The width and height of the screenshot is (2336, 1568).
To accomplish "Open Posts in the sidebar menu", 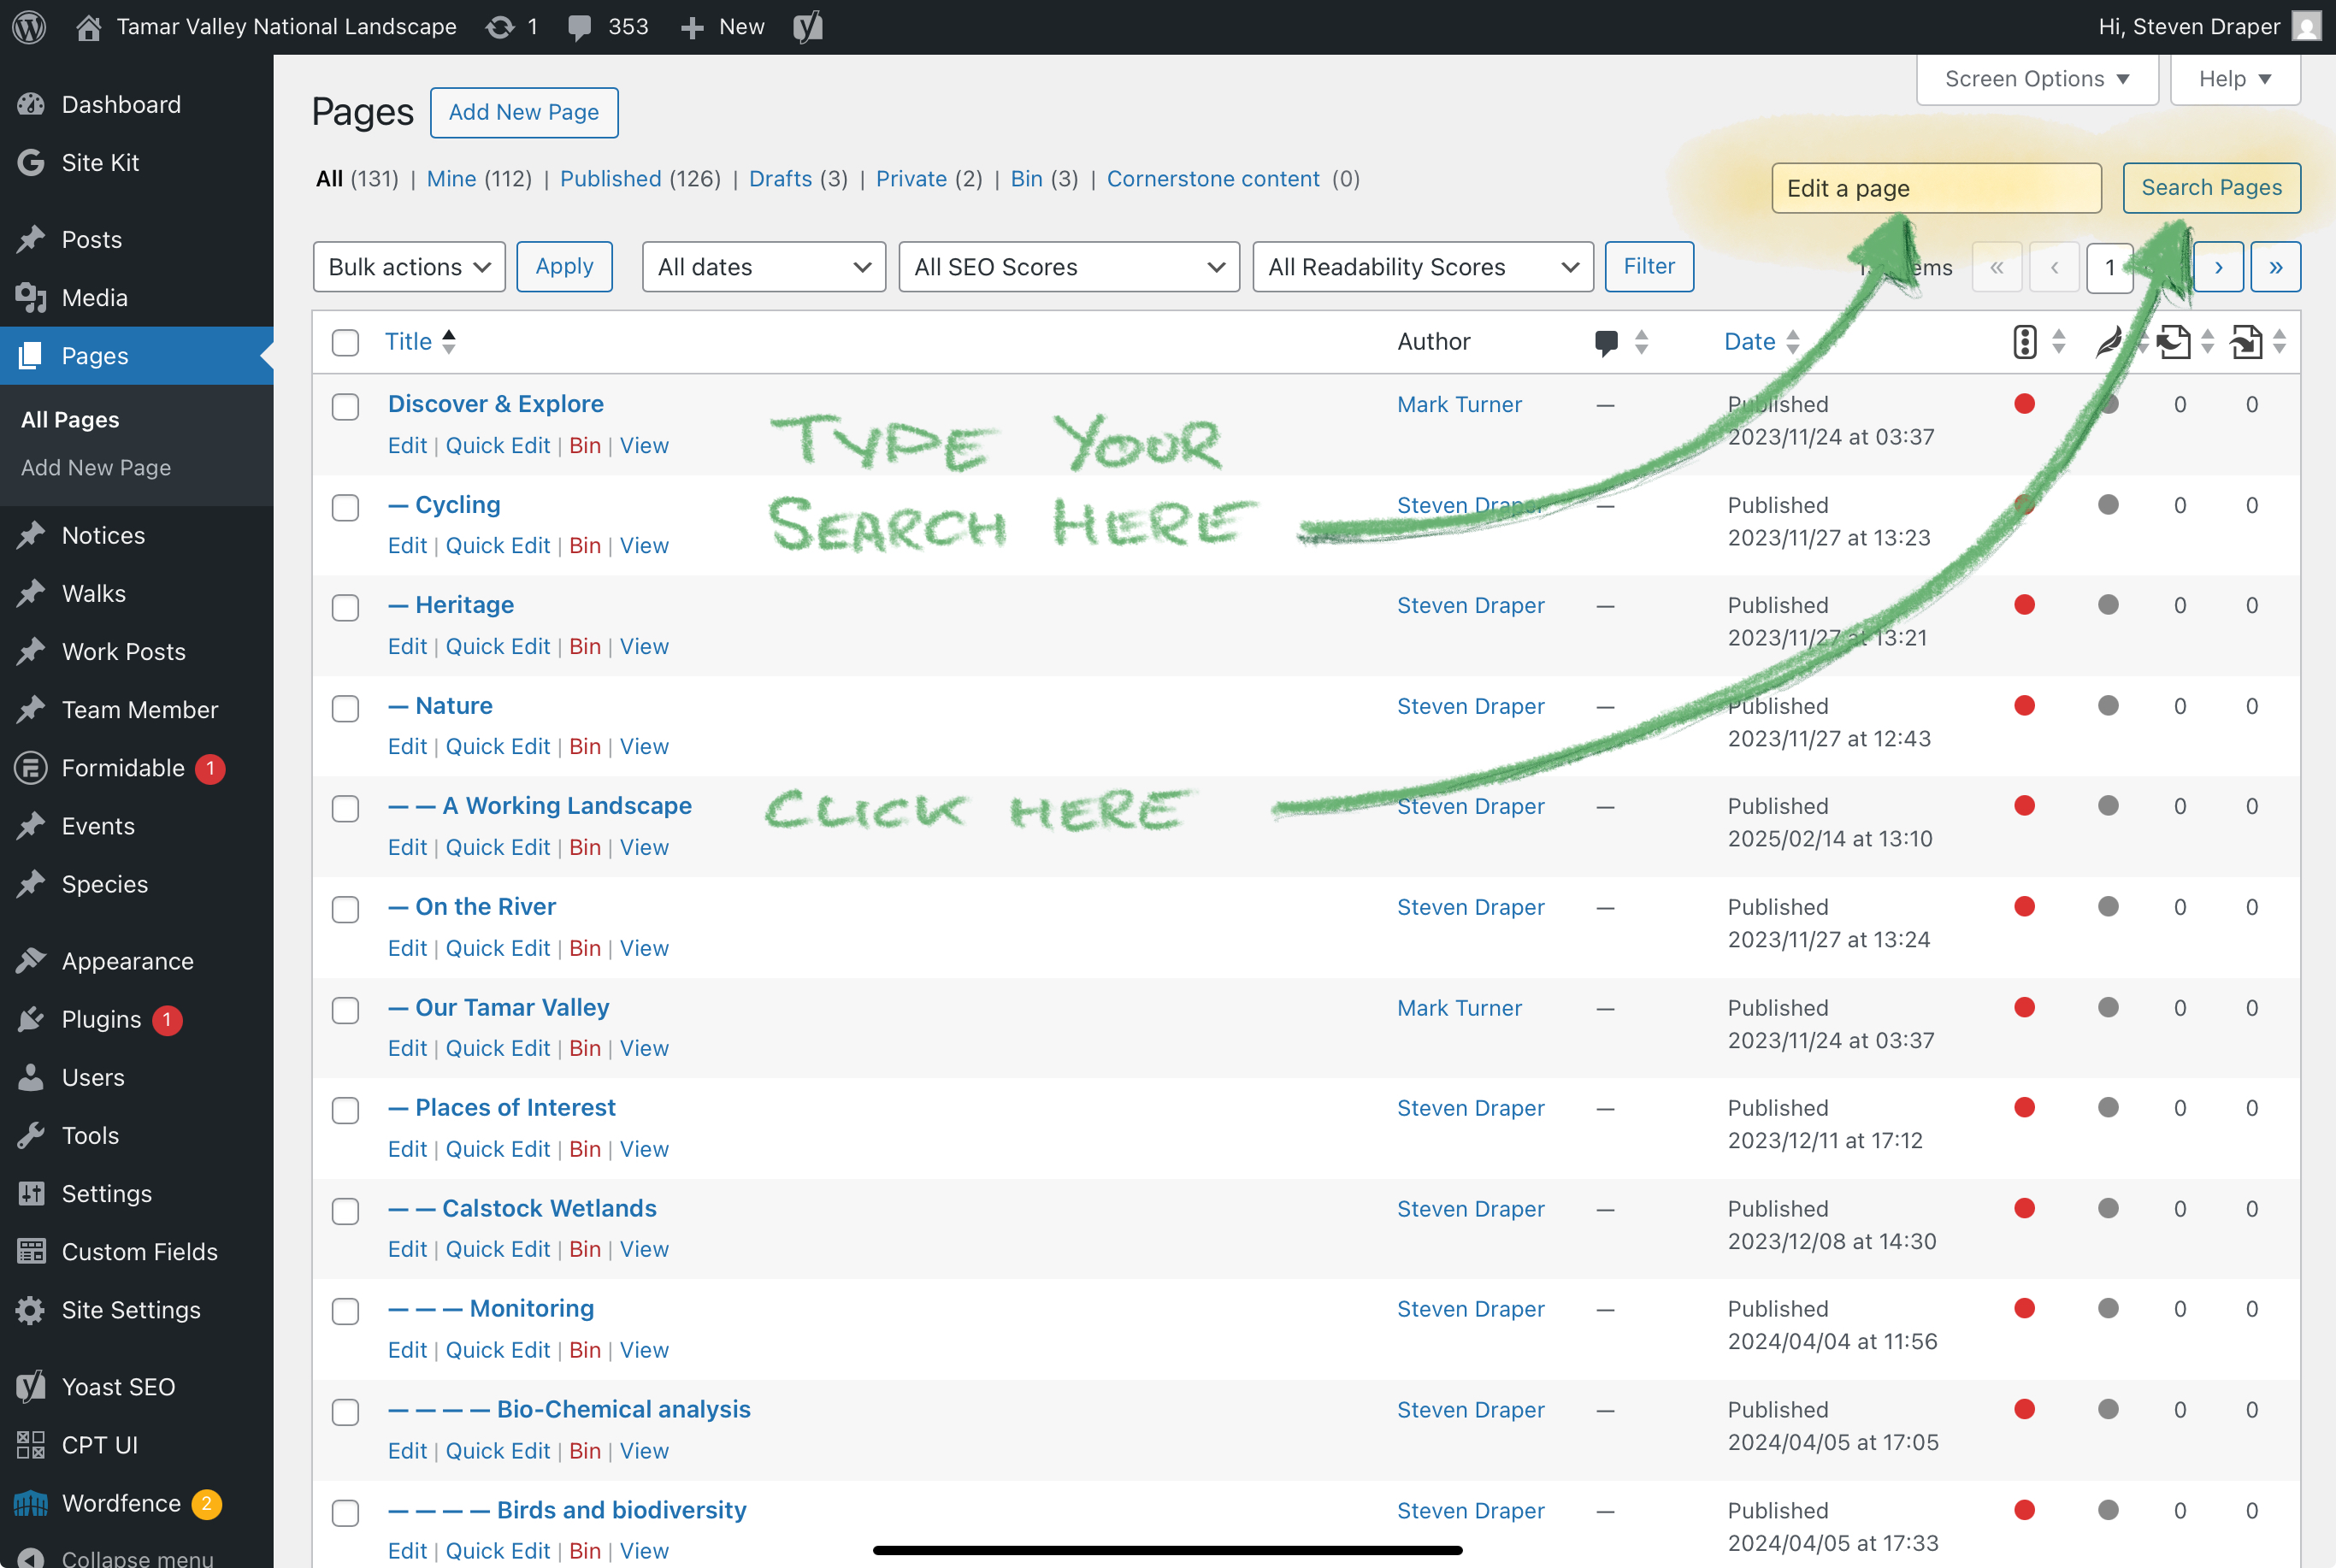I will pos(92,239).
